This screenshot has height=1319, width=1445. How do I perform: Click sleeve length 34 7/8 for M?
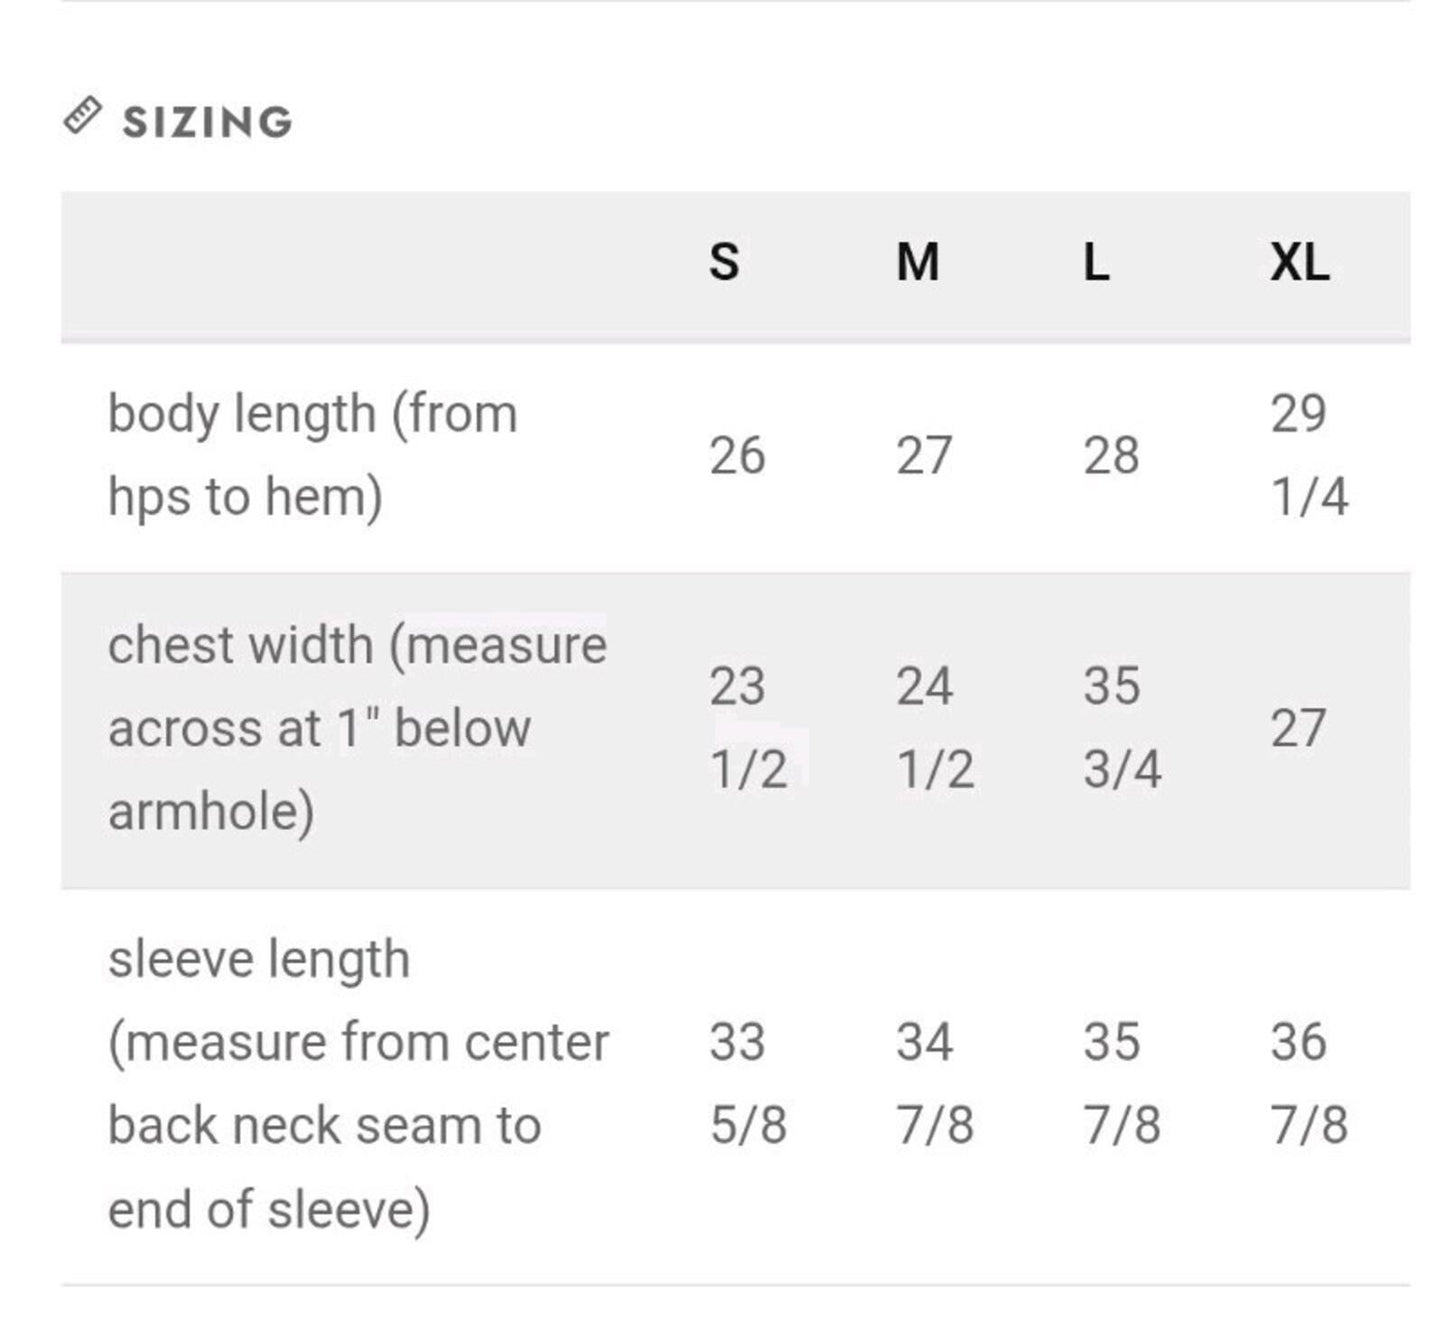click(x=934, y=1084)
